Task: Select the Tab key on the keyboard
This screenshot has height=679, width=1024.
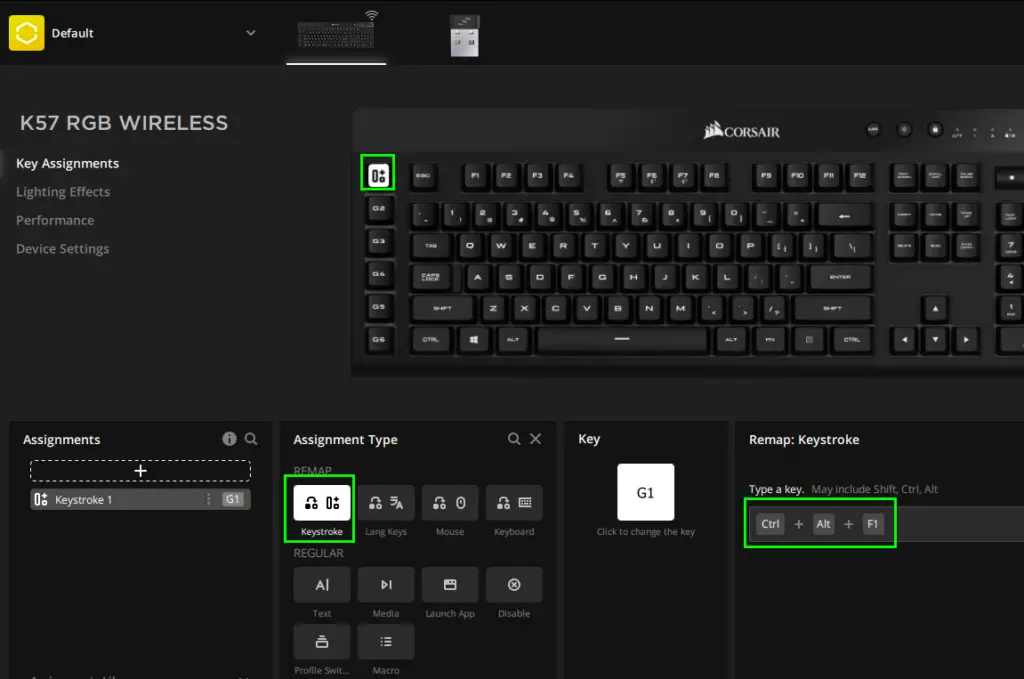Action: [431, 245]
